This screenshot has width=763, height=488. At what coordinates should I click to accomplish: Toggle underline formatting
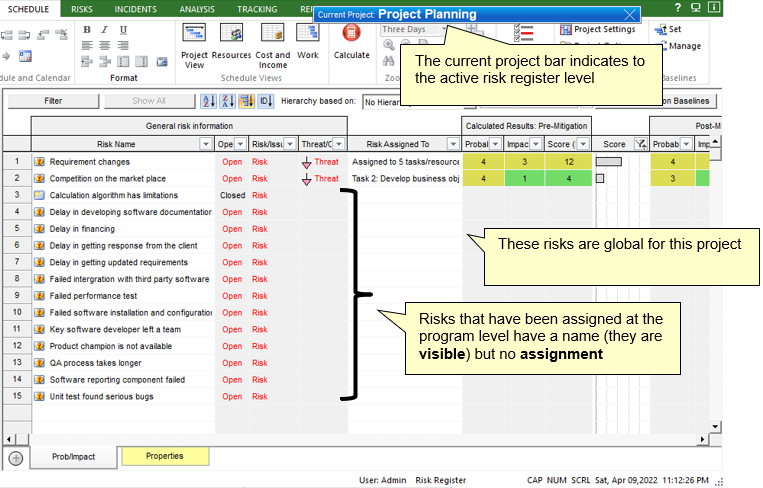(x=123, y=29)
